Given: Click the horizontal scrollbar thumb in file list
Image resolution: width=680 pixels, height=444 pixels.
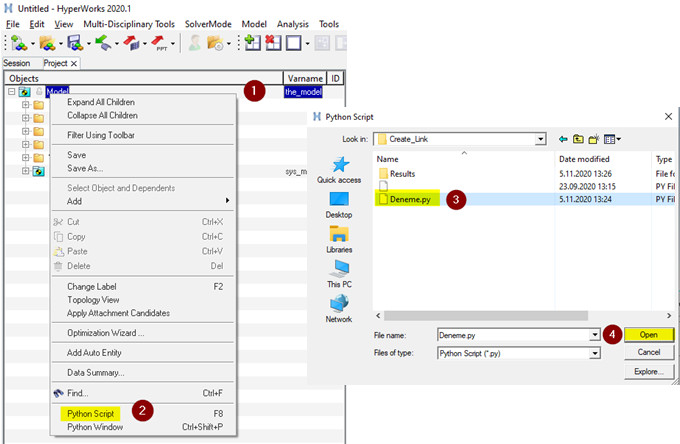Looking at the screenshot, I should pyautogui.click(x=486, y=316).
